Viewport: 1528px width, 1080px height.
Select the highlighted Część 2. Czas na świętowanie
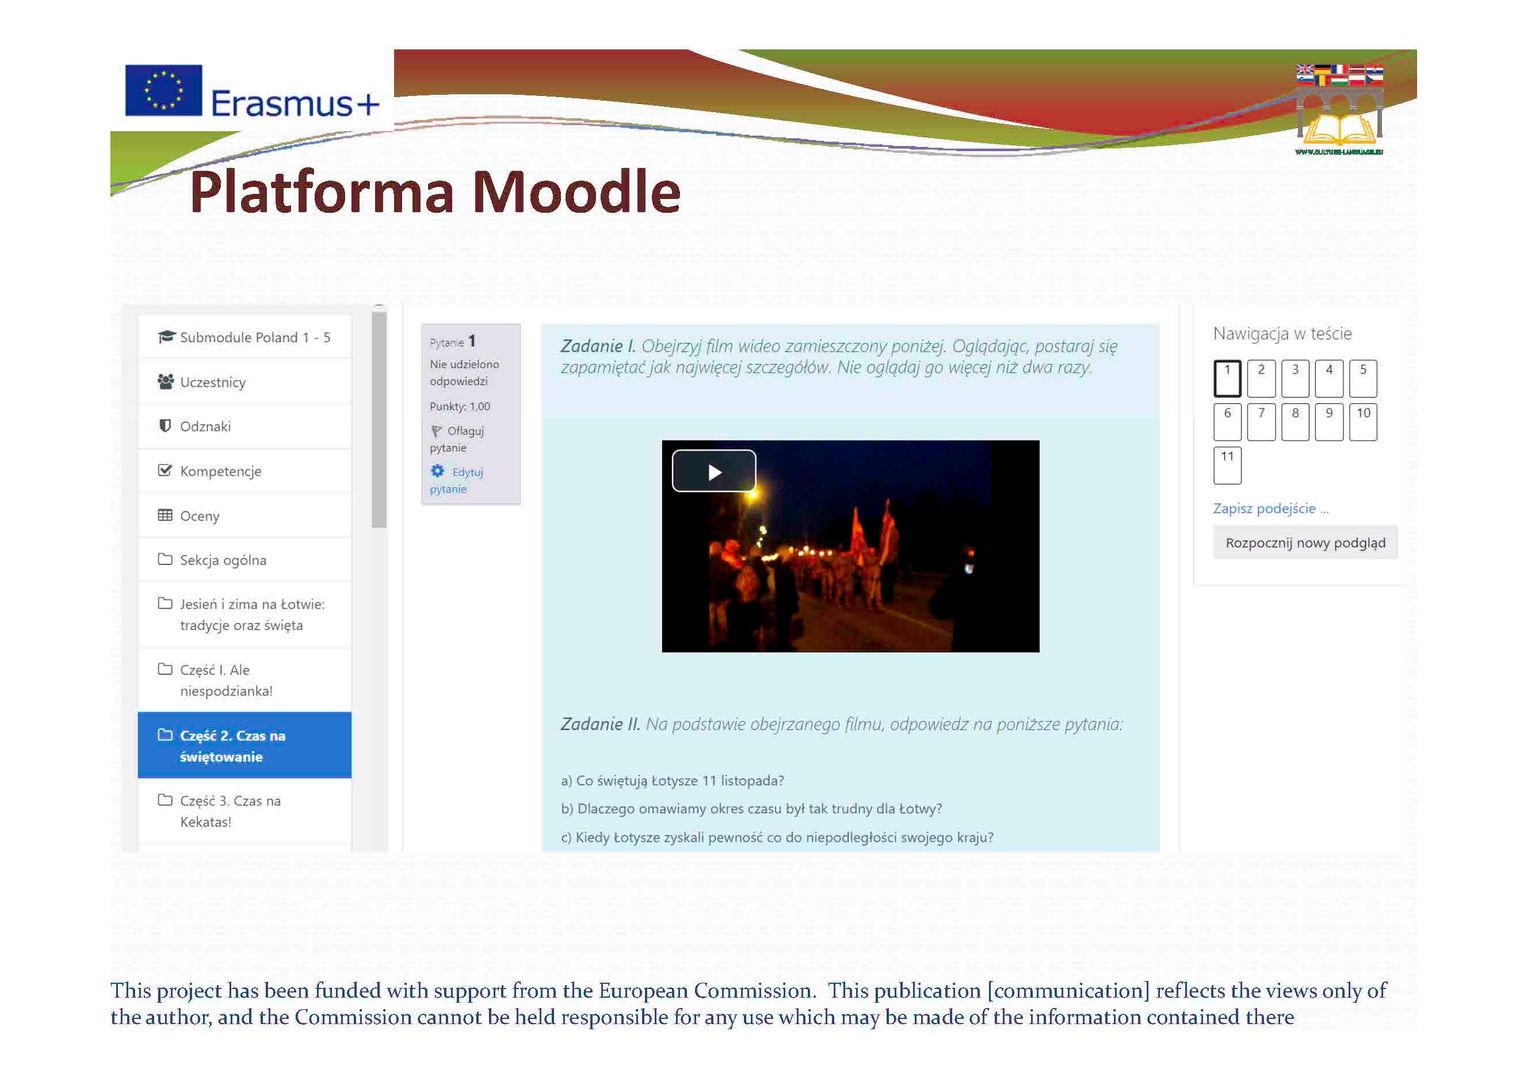pyautogui.click(x=245, y=745)
